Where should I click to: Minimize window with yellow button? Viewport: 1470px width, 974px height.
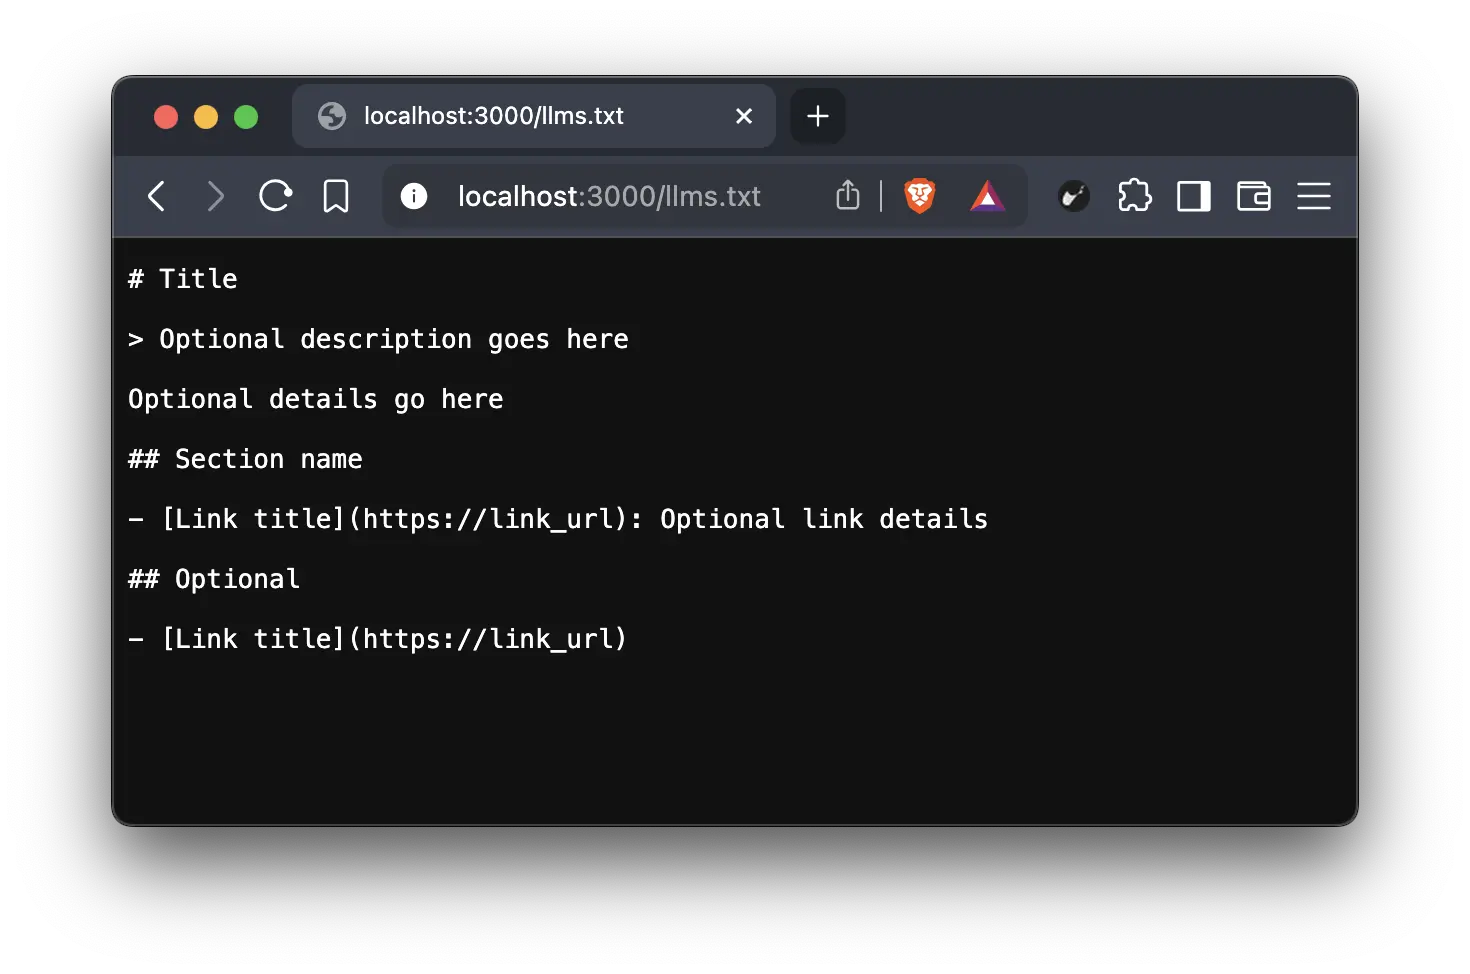[x=206, y=117]
